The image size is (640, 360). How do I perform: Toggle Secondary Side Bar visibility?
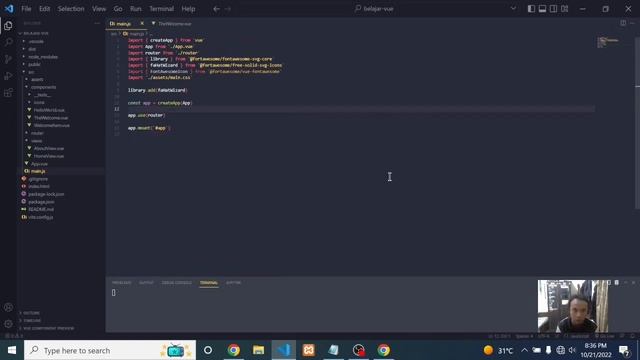[553, 9]
